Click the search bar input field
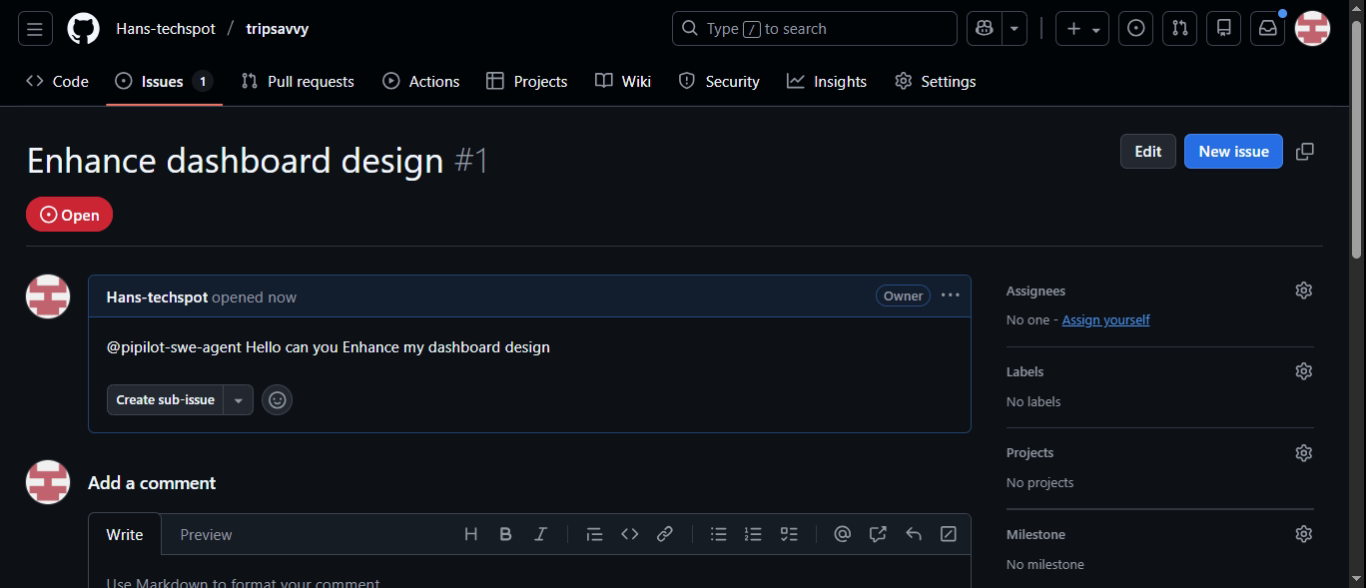The height and width of the screenshot is (588, 1366). point(814,29)
